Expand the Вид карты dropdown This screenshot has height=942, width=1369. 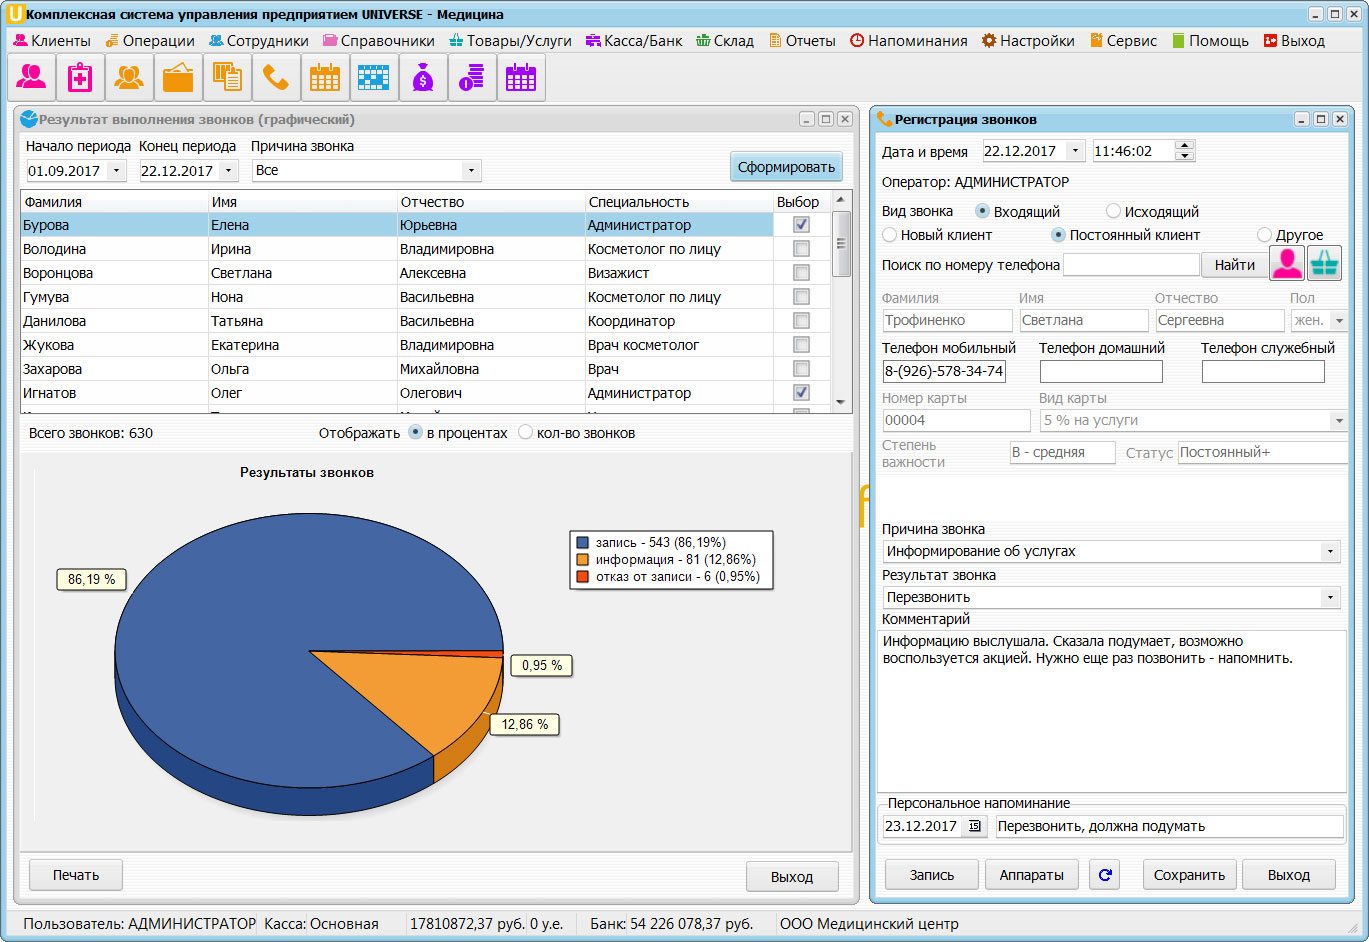tap(1339, 421)
